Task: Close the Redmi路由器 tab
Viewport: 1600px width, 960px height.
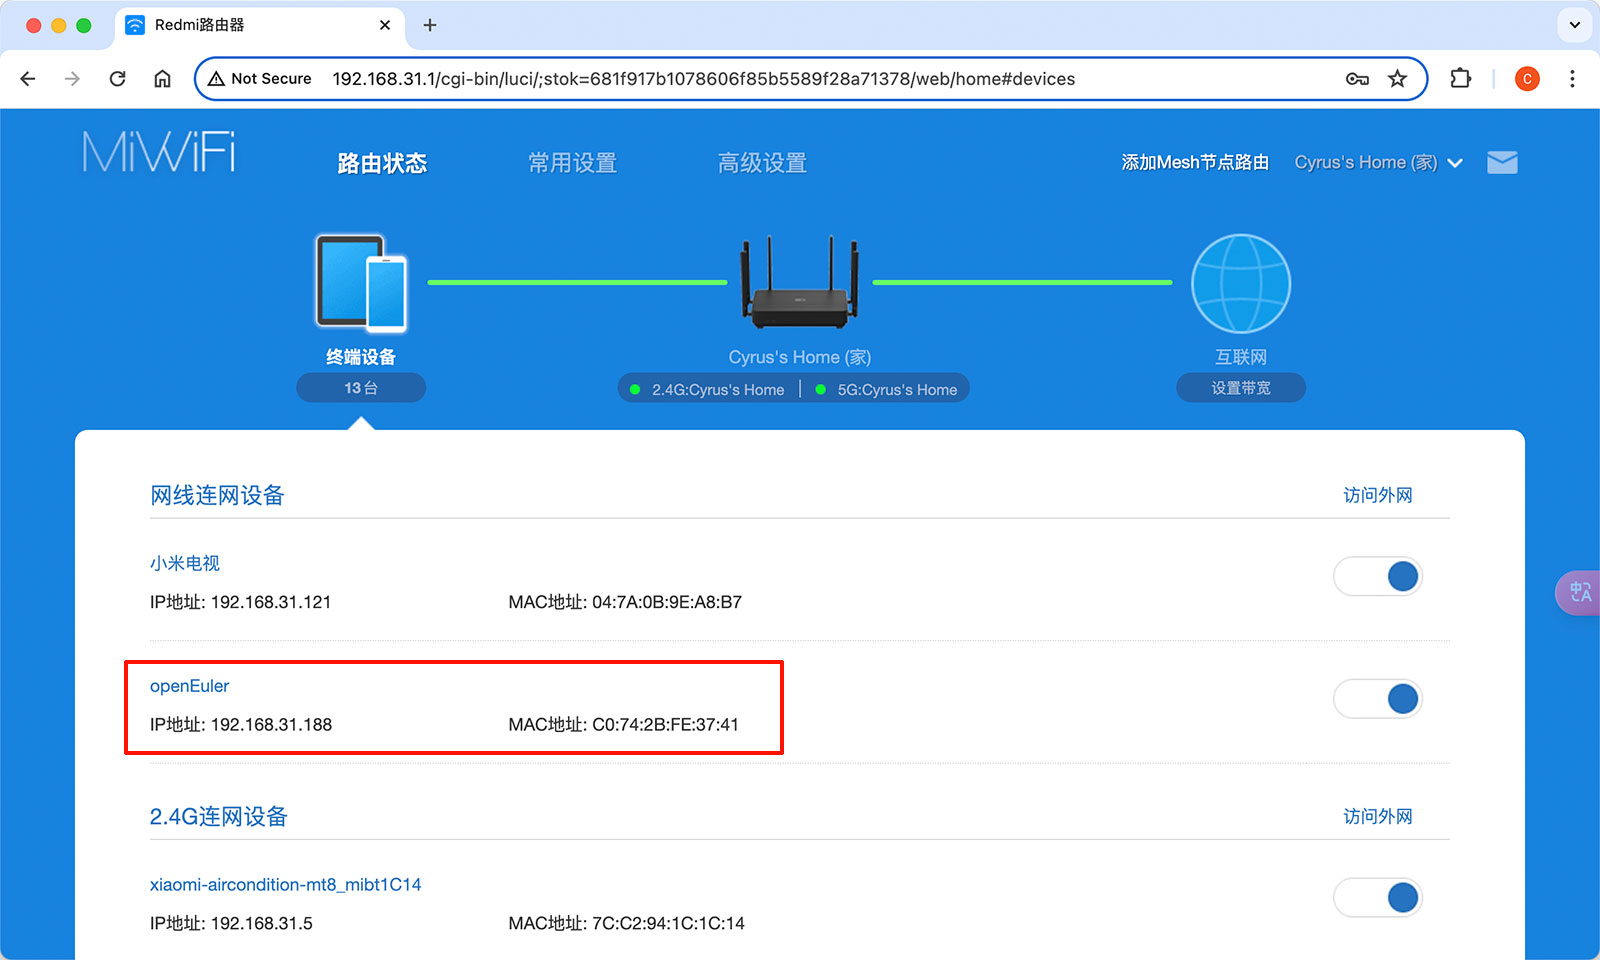Action: pyautogui.click(x=385, y=25)
